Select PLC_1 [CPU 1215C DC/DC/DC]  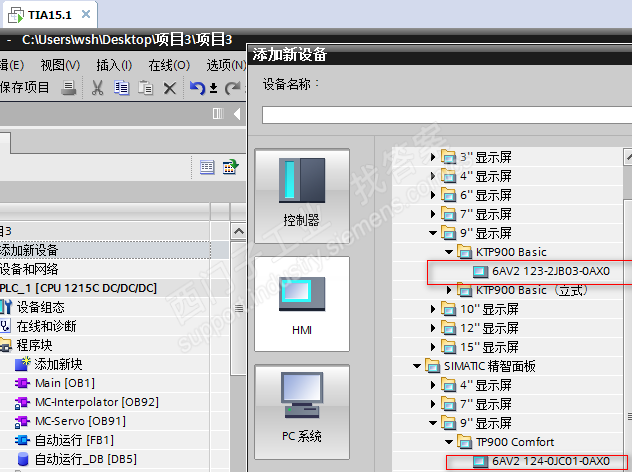79,288
